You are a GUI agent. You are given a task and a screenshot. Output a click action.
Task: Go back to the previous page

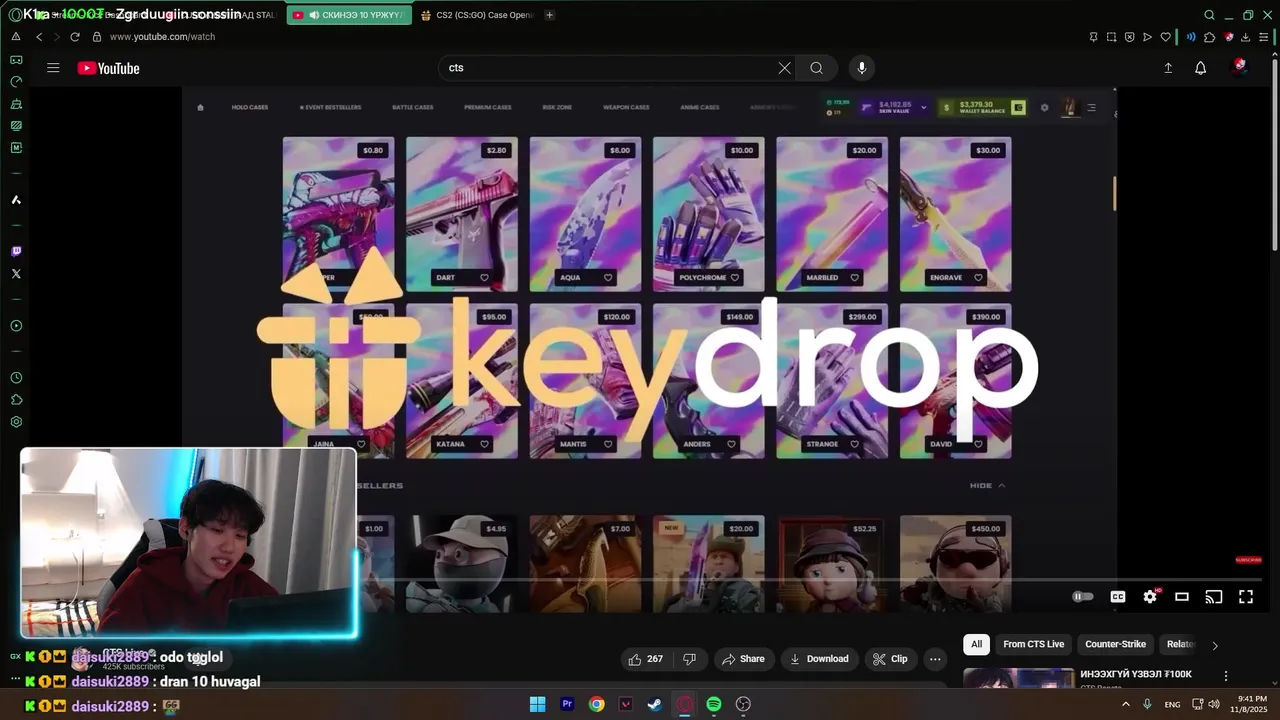pyautogui.click(x=39, y=37)
